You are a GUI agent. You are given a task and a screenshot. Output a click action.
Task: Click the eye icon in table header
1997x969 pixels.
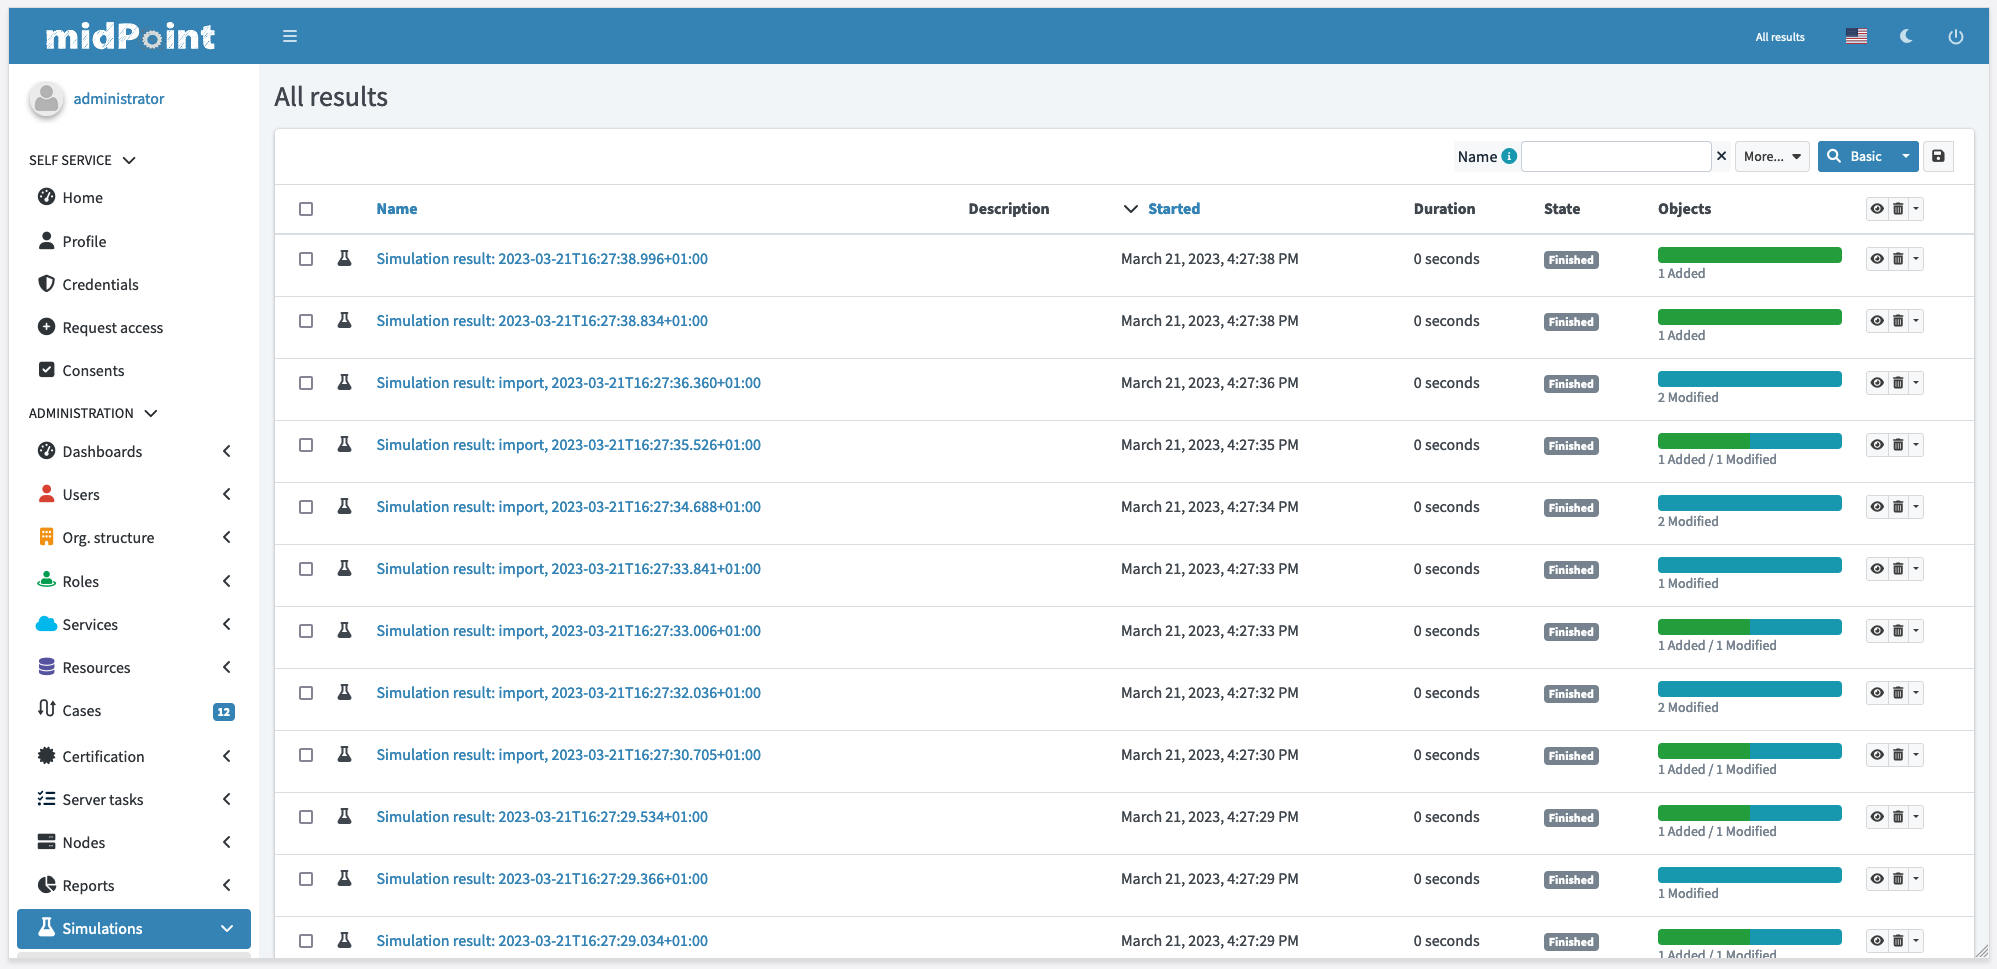click(x=1877, y=209)
